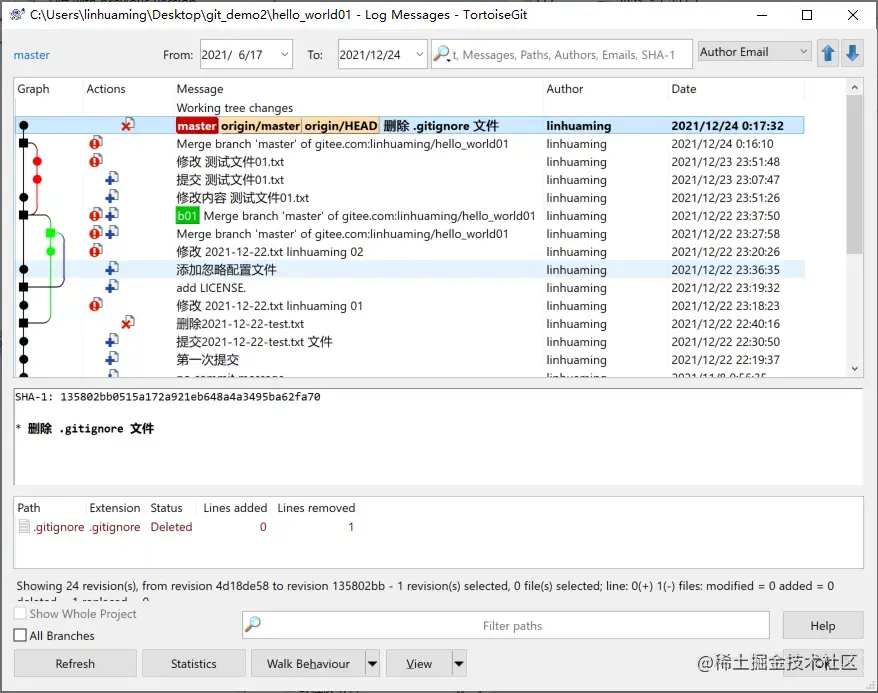Click the Deleted status of .gitignore

coord(171,527)
